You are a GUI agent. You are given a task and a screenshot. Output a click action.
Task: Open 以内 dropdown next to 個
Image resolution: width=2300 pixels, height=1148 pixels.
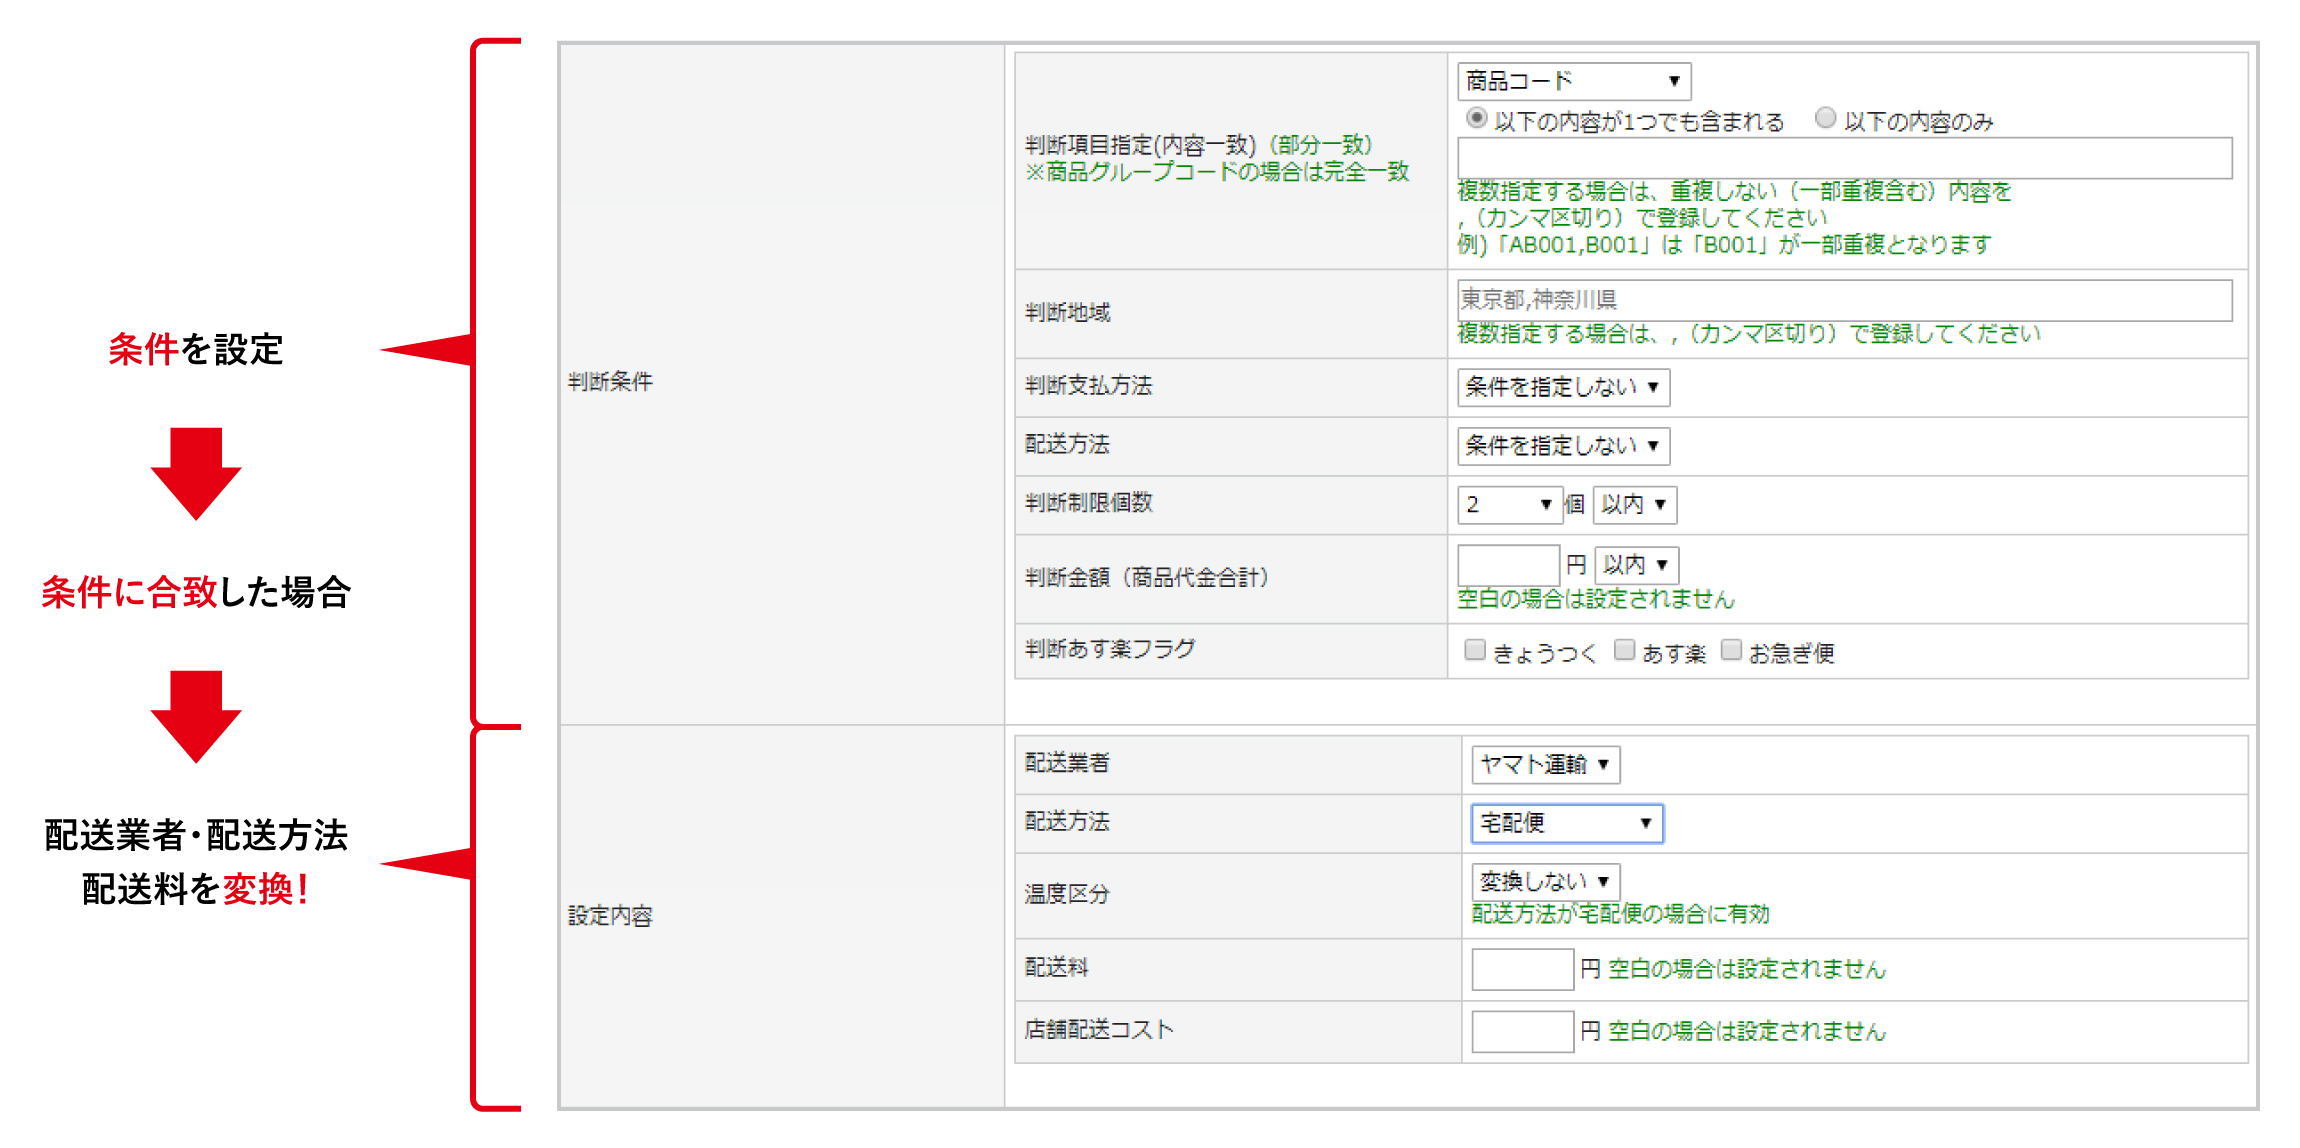tap(1634, 504)
